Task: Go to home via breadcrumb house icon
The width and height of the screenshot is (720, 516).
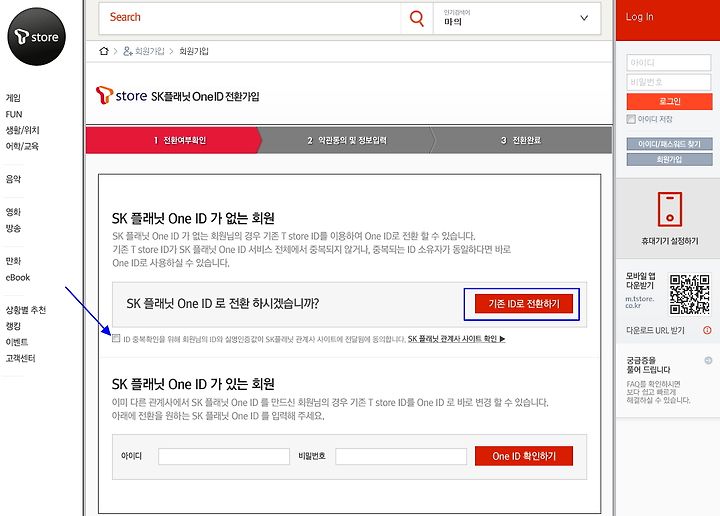Action: (x=104, y=51)
